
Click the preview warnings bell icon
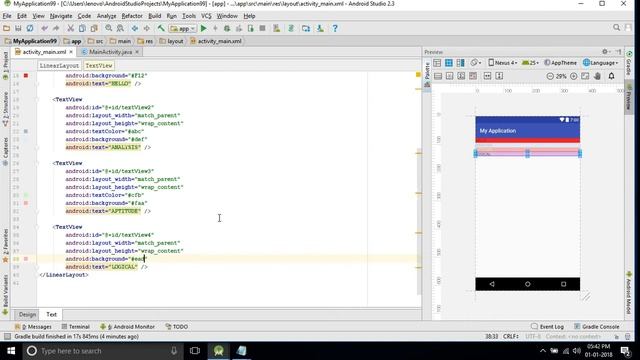pyautogui.click(x=611, y=76)
